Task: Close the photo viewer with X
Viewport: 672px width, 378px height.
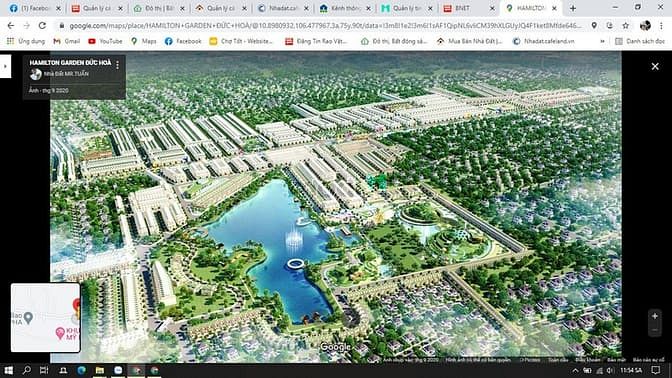Action: pyautogui.click(x=655, y=66)
